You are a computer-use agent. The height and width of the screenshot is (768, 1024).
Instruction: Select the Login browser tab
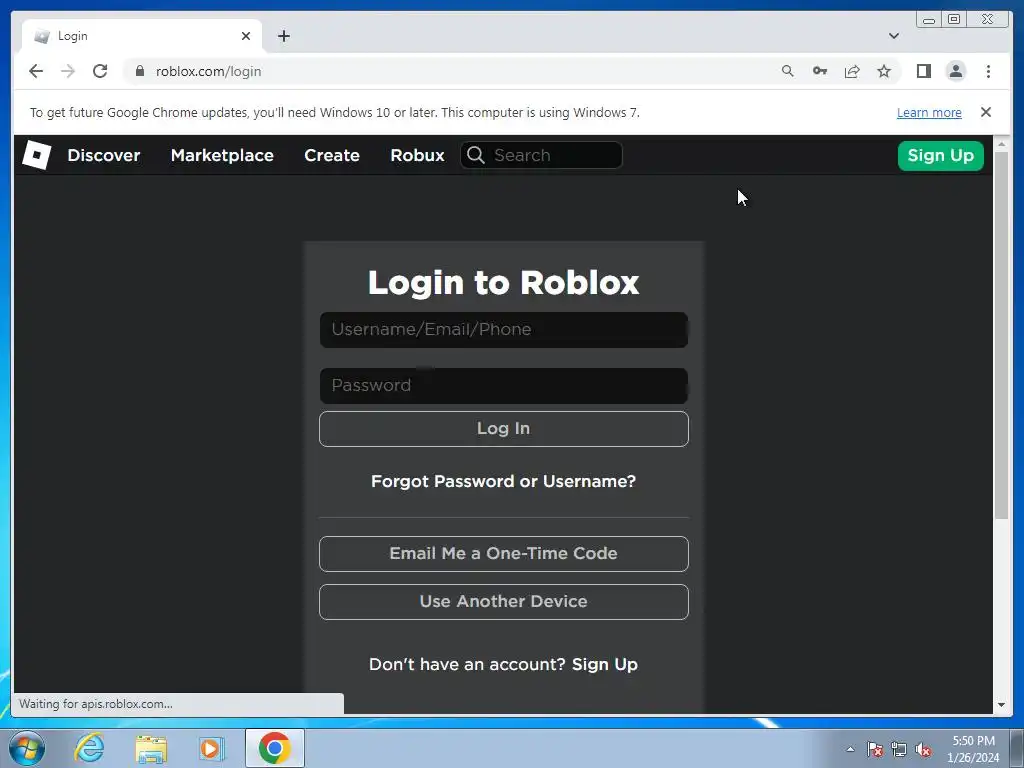pyautogui.click(x=142, y=36)
